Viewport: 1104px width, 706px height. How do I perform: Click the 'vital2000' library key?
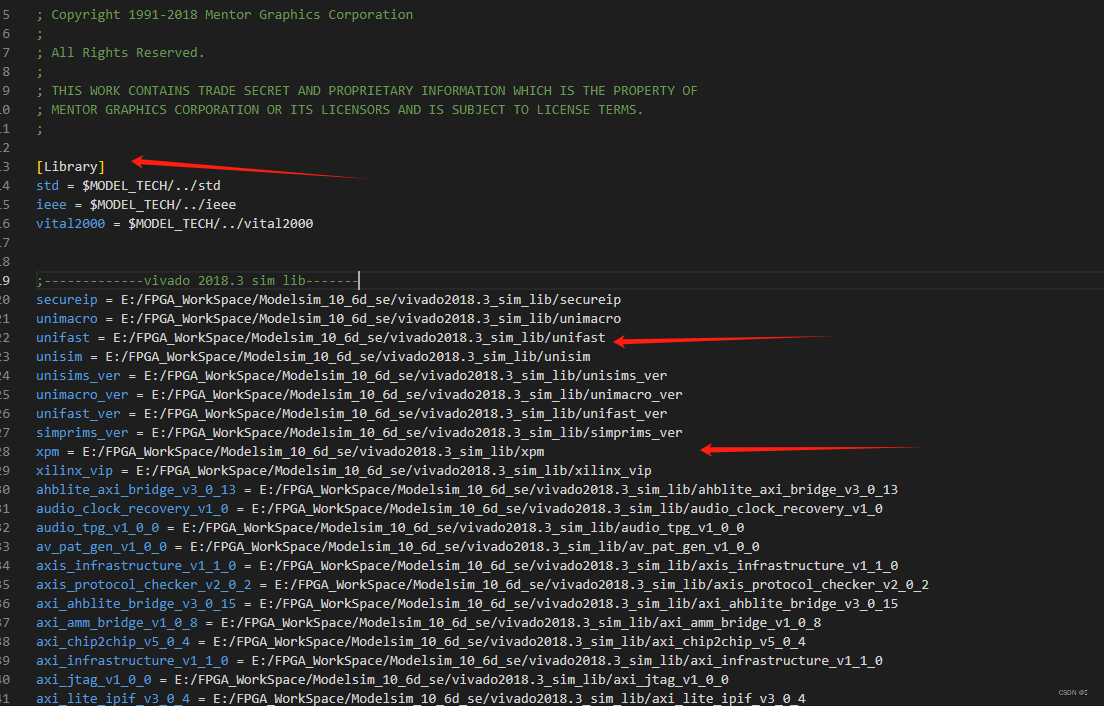point(70,224)
